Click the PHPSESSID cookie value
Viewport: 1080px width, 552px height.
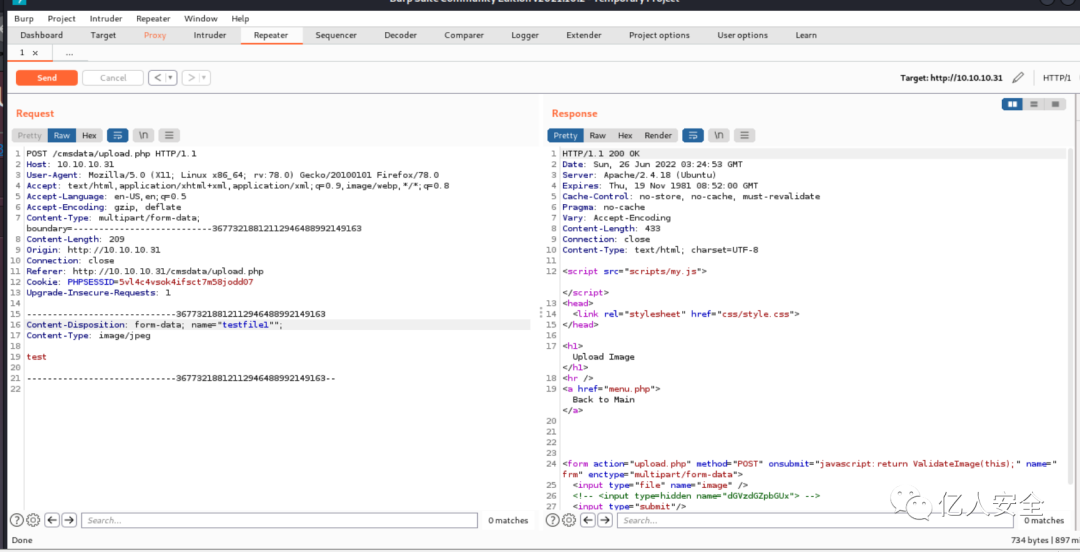(x=186, y=282)
